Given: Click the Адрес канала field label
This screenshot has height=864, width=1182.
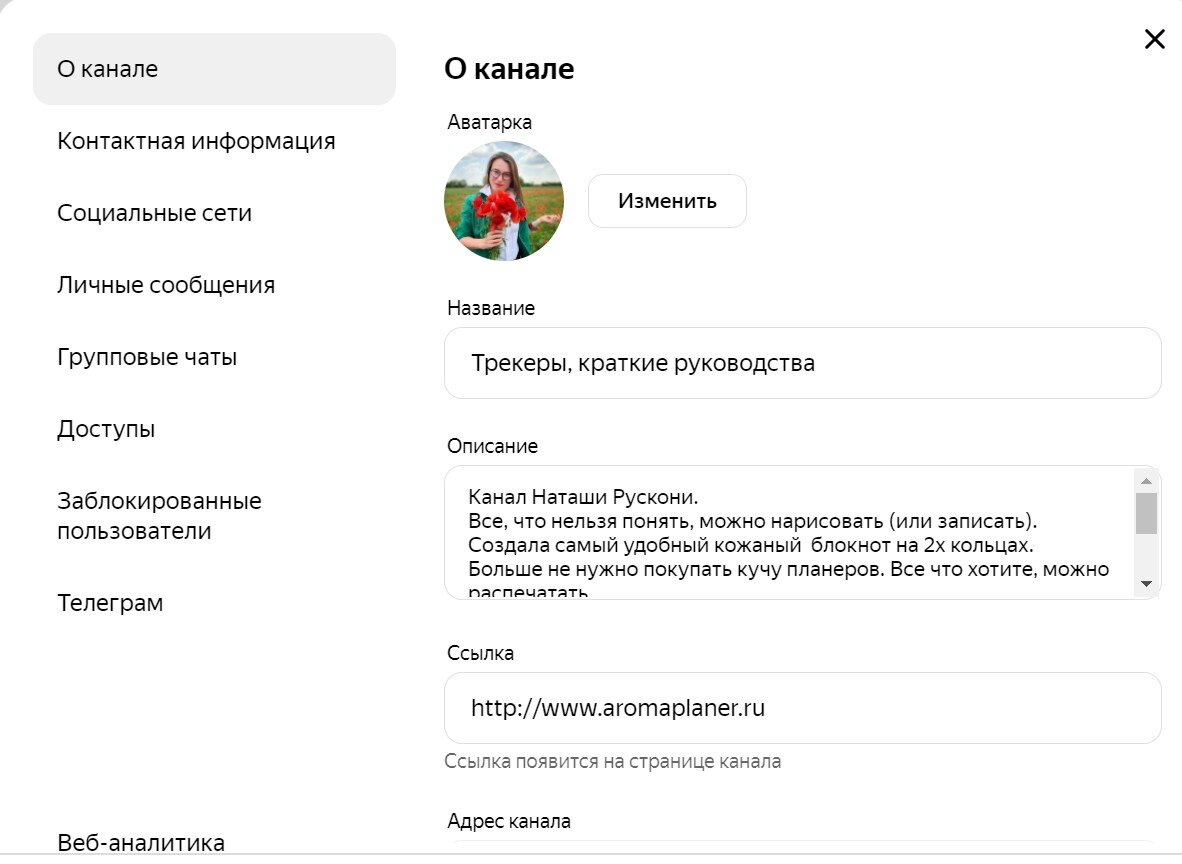Looking at the screenshot, I should 507,820.
